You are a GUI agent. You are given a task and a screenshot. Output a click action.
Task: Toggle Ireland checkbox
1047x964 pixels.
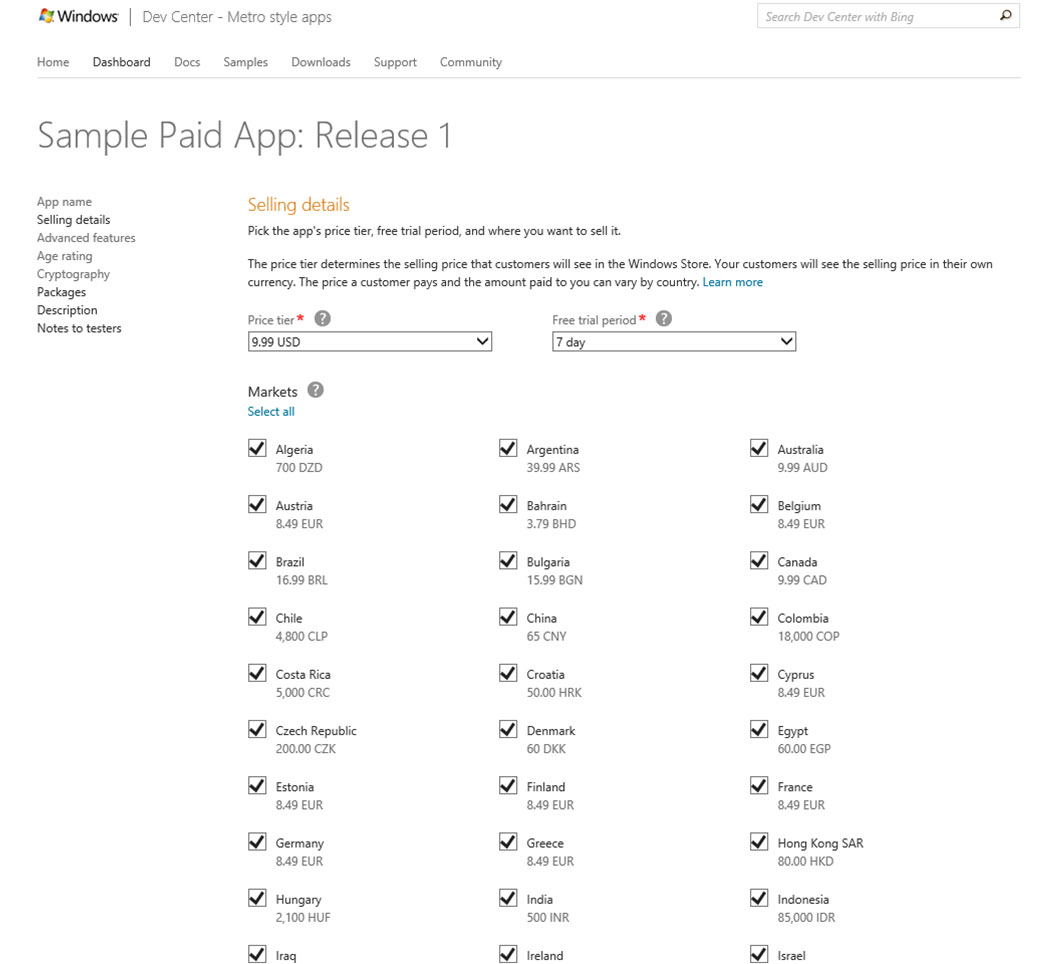click(508, 954)
